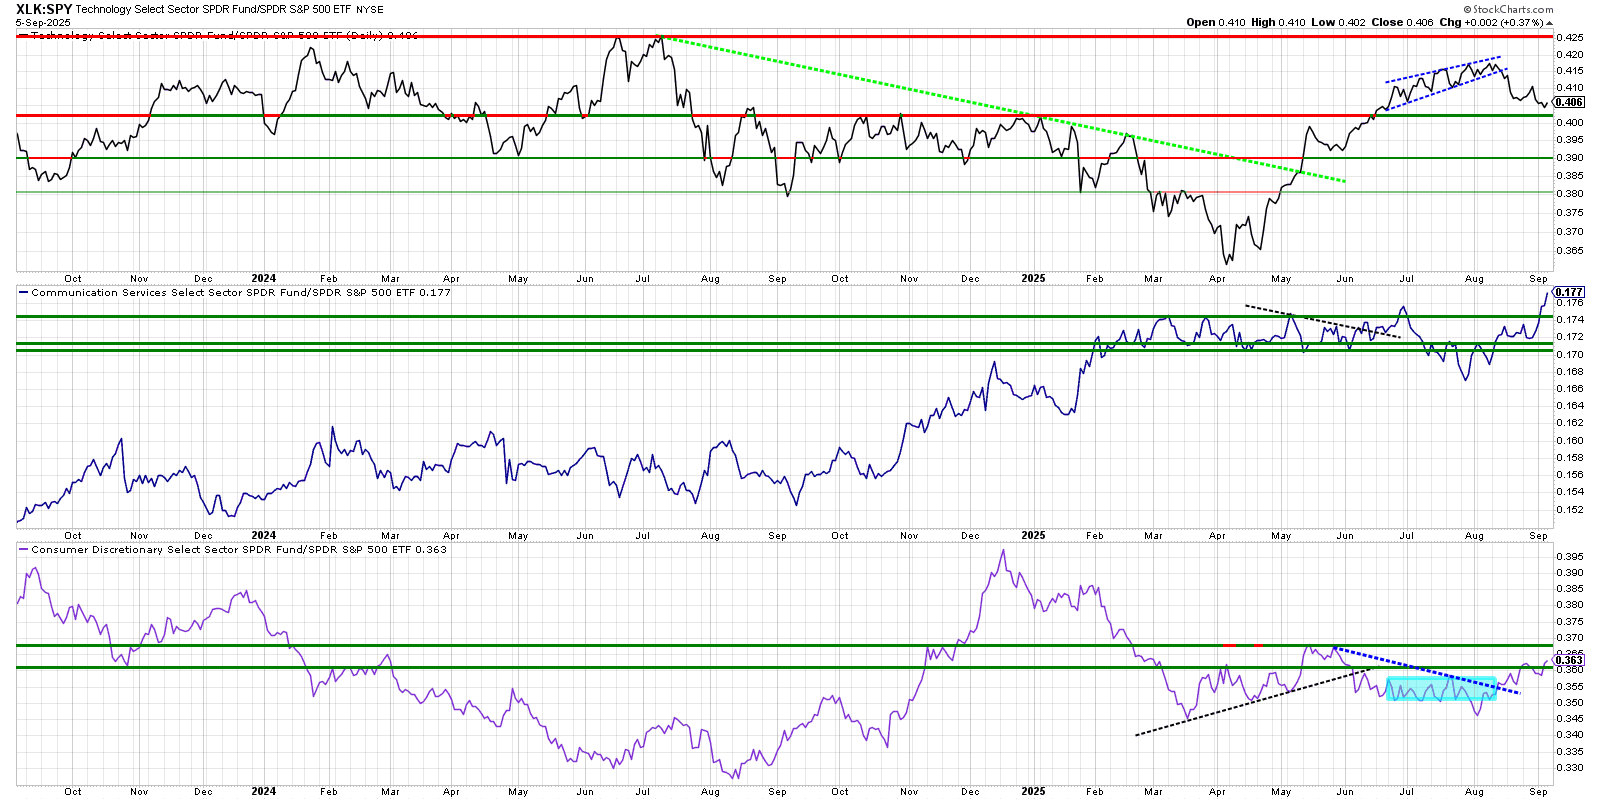Click the small triangle after the Chg value
The image size is (1600, 800).
(1550, 22)
